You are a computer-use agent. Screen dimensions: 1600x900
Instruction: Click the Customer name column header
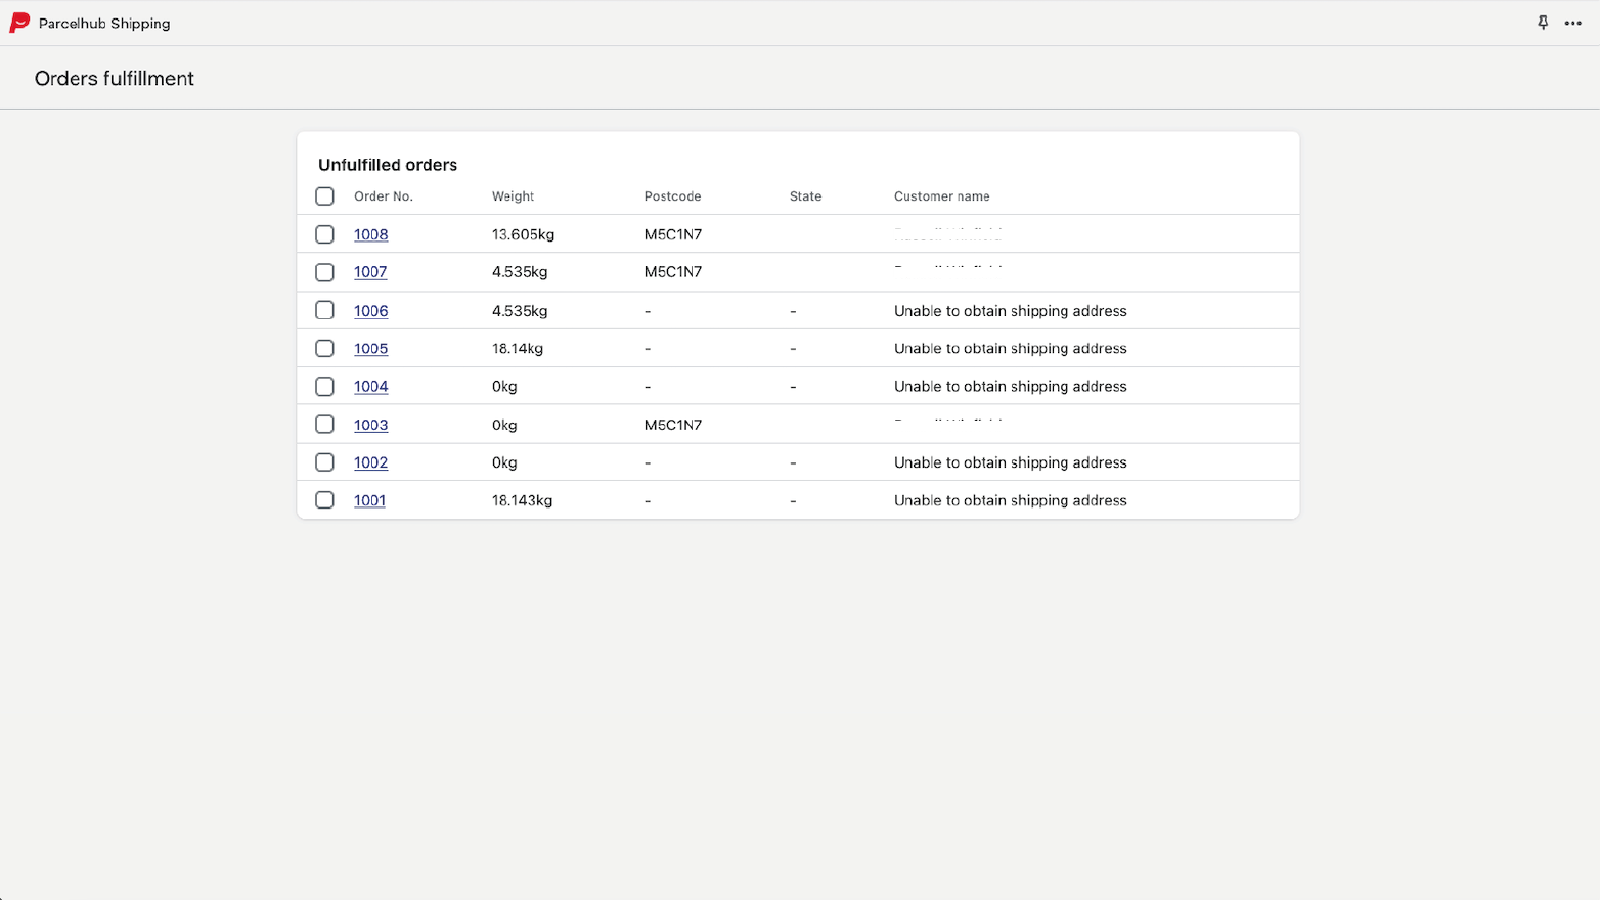tap(942, 196)
